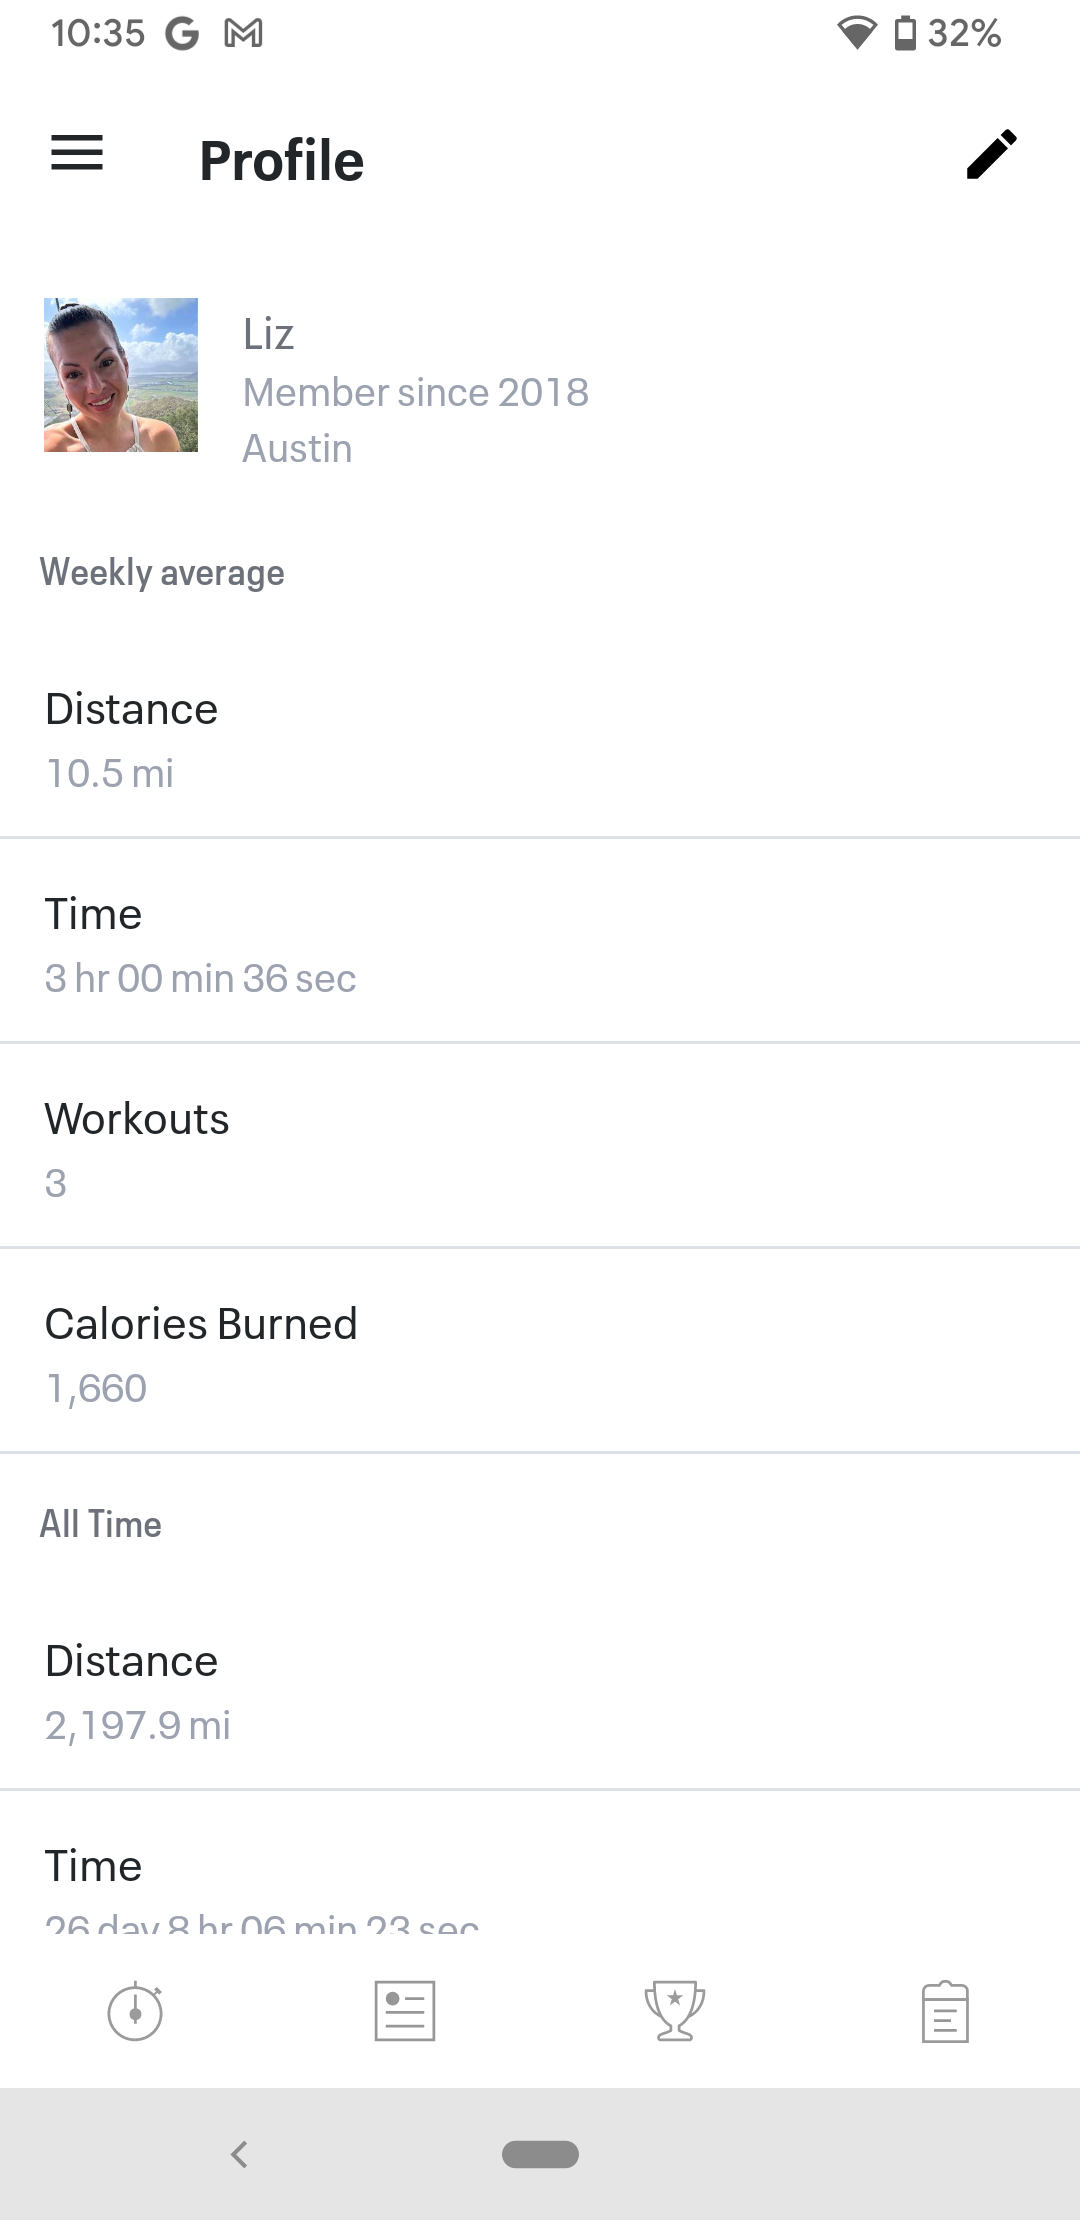Select the weekly average Time row
Viewport: 1080px width, 2220px height.
540,944
